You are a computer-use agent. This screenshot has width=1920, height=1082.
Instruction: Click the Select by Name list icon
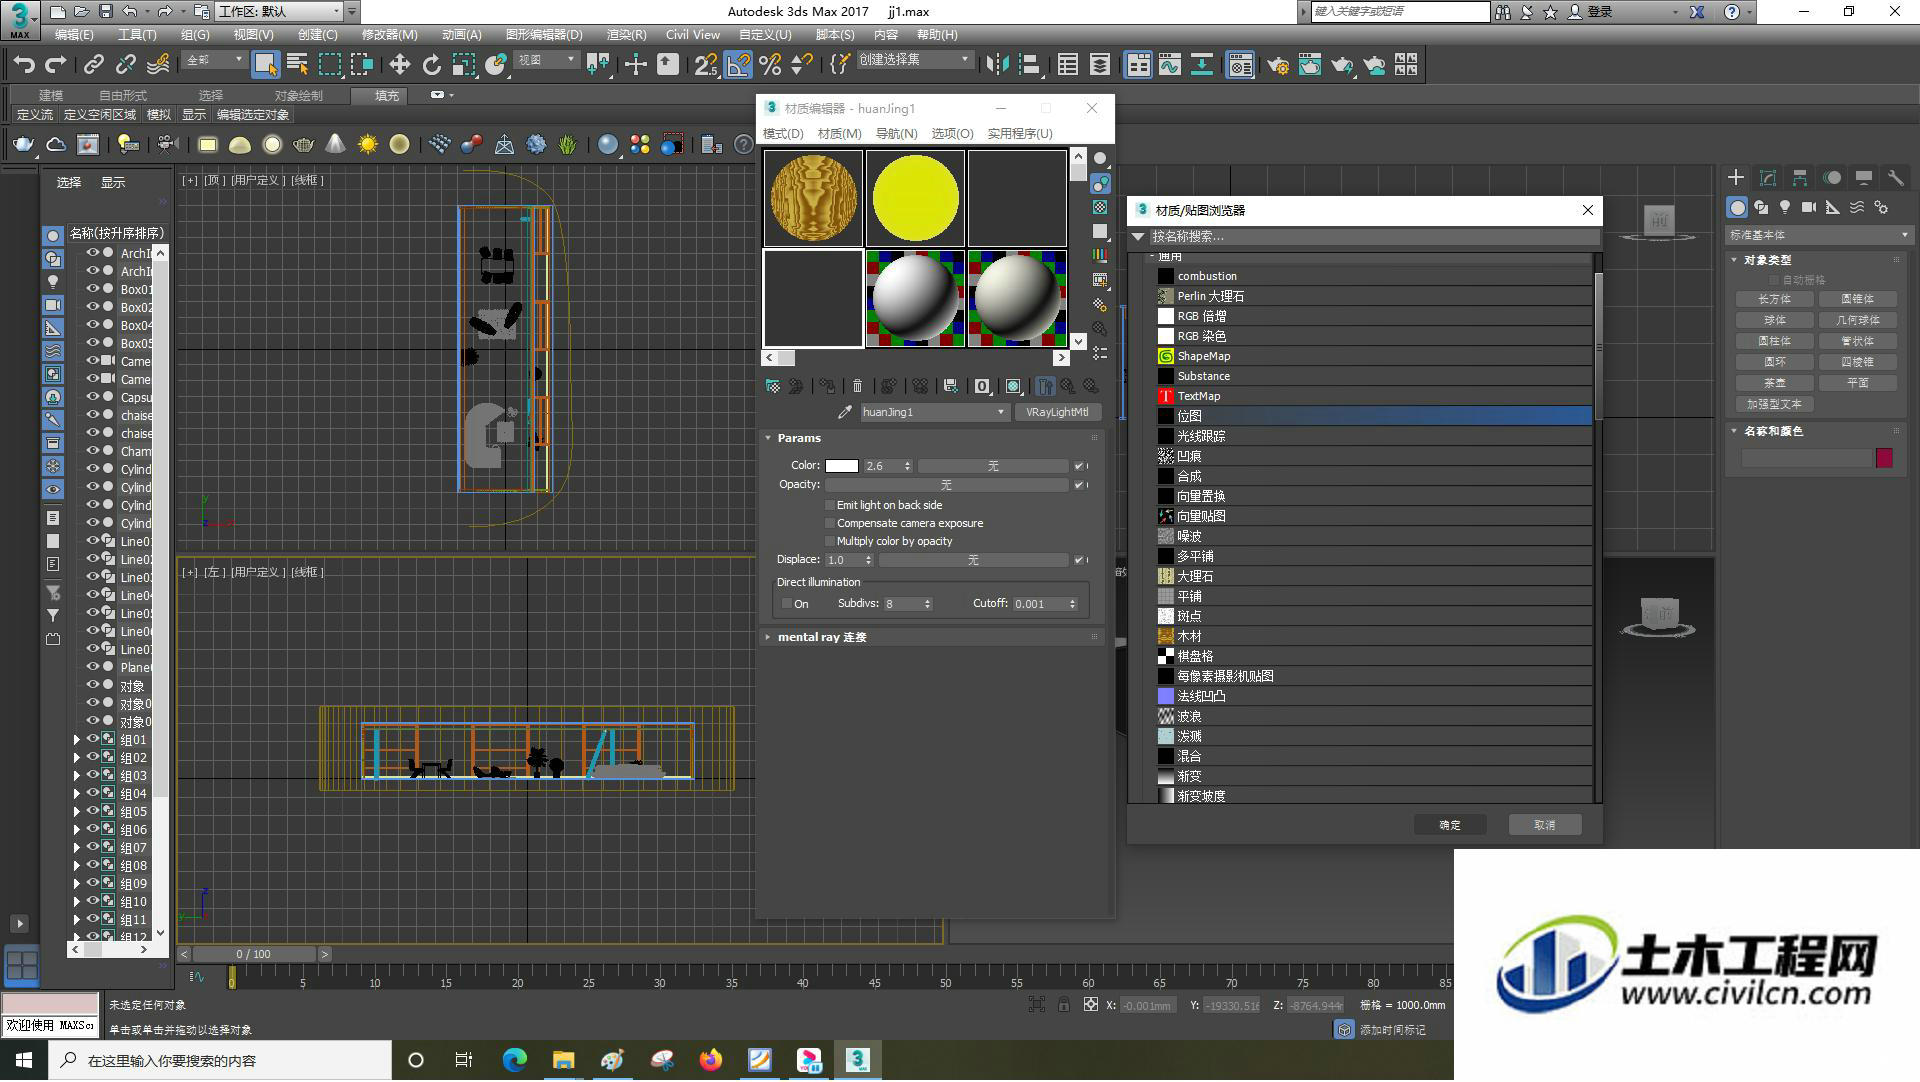(x=297, y=65)
